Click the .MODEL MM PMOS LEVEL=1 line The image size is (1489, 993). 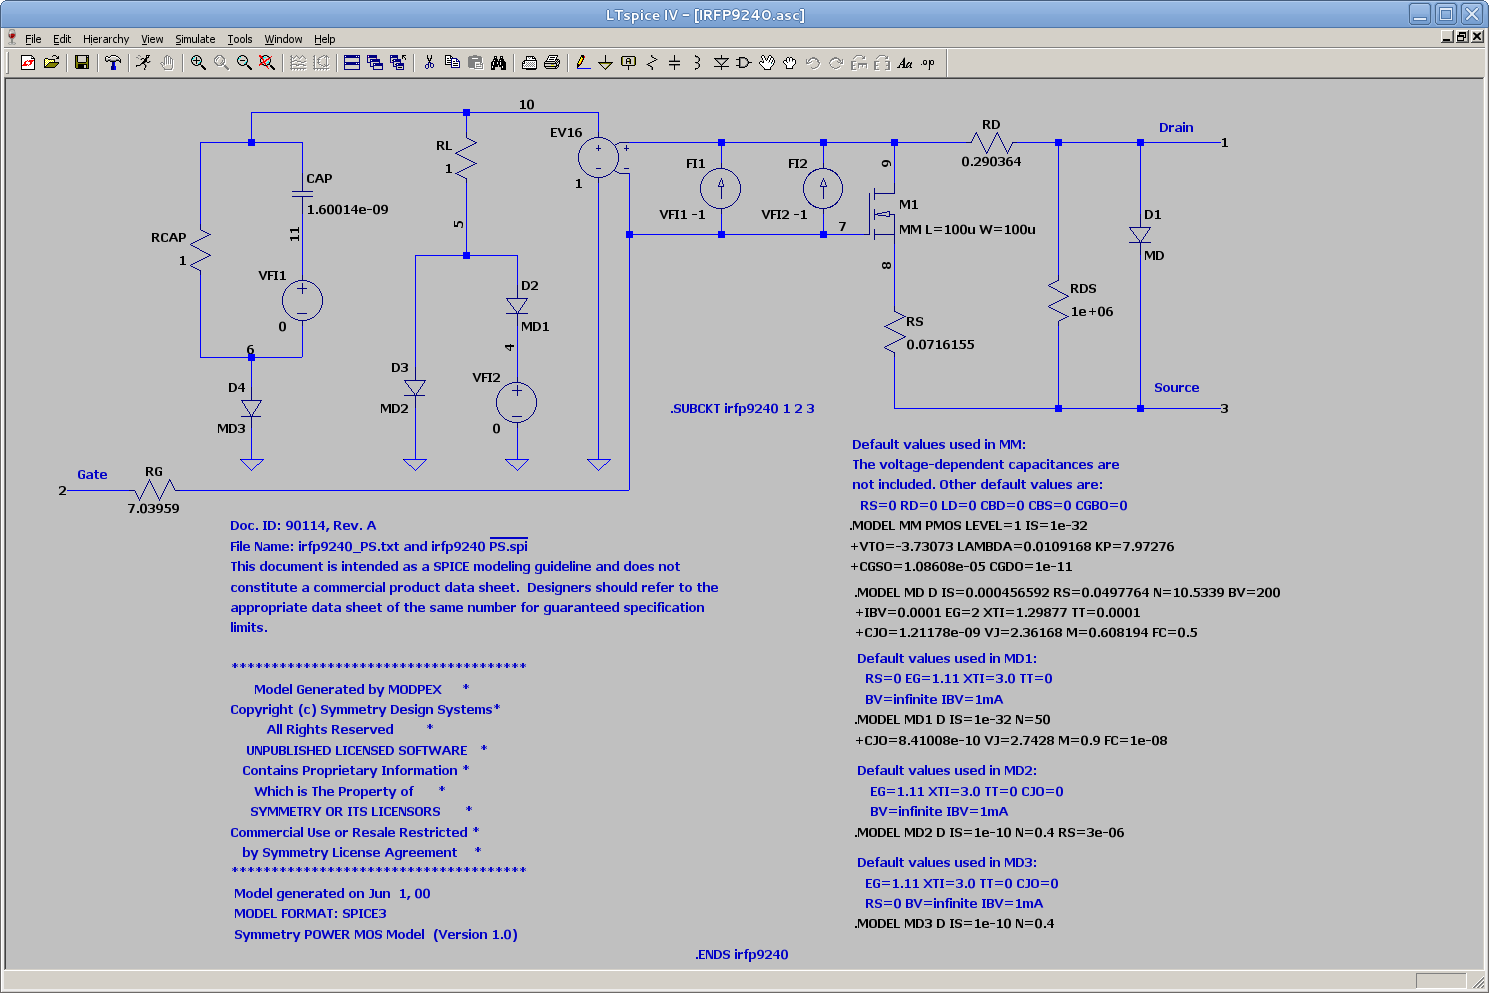[968, 525]
